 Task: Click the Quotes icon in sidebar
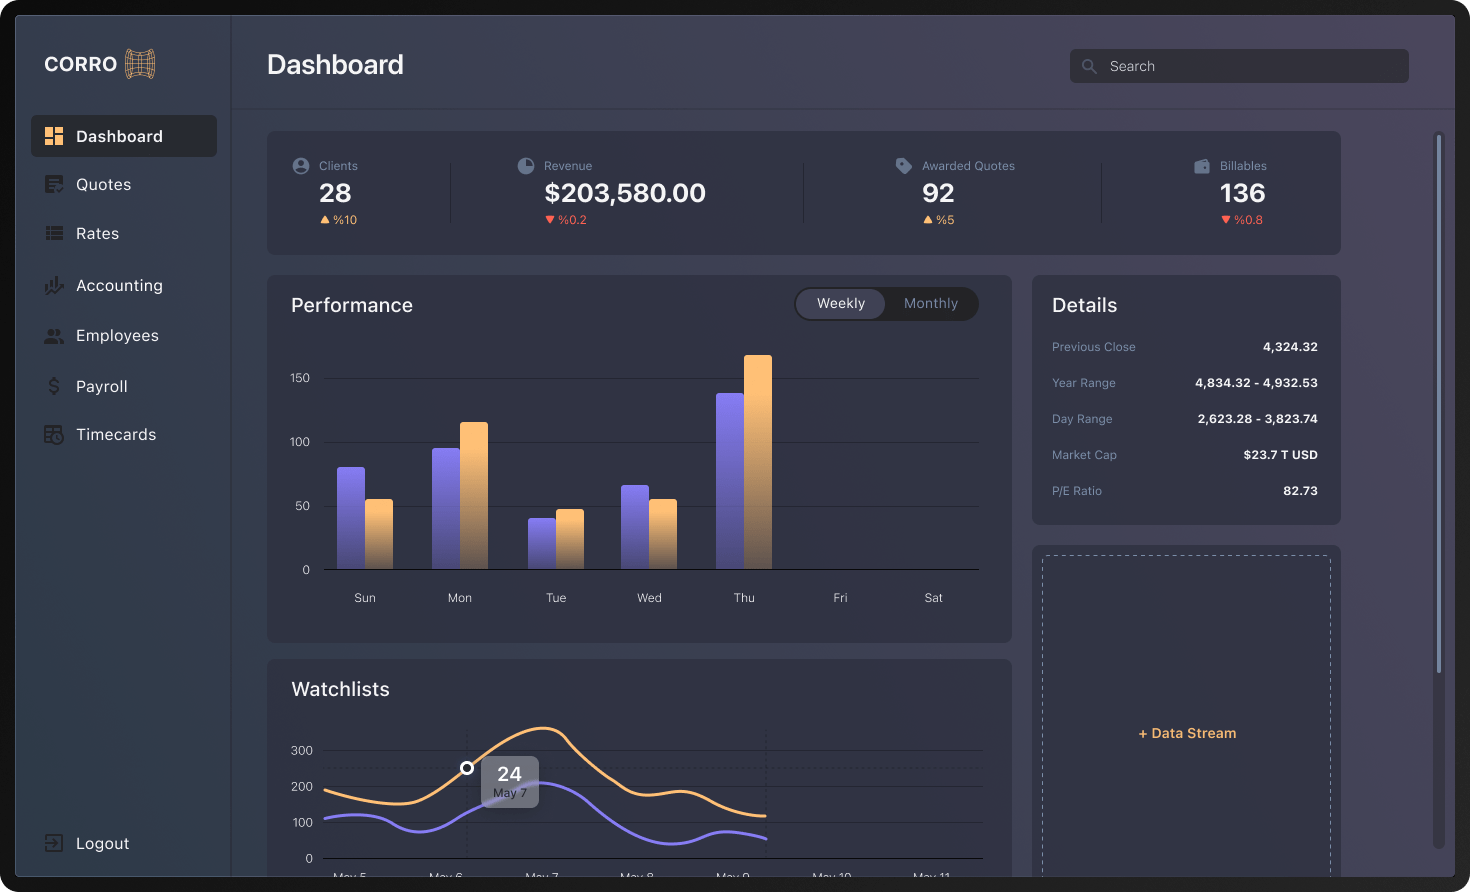(x=54, y=185)
